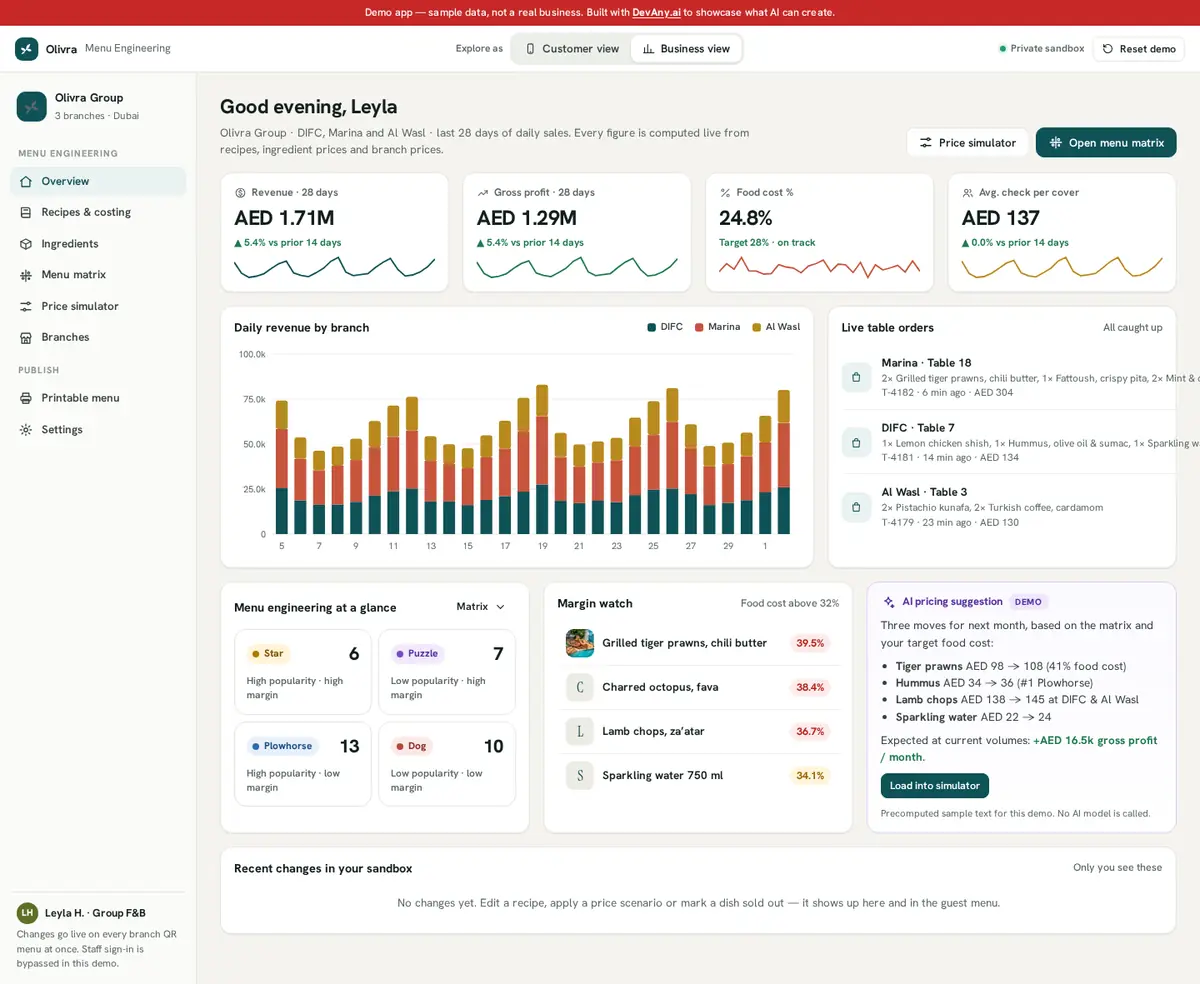
Task: Click the clipboard icon for Marina Table 18
Action: 856,378
